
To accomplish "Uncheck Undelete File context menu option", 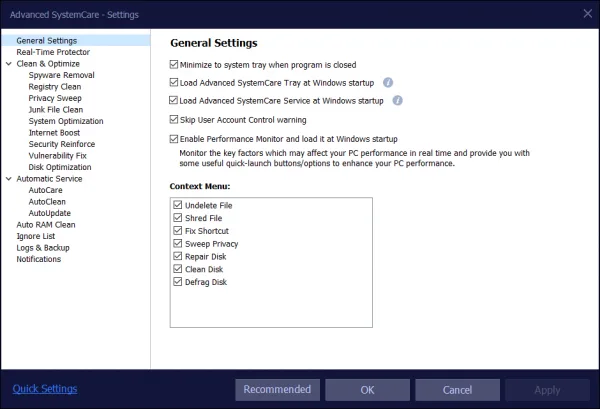I will tap(178, 205).
